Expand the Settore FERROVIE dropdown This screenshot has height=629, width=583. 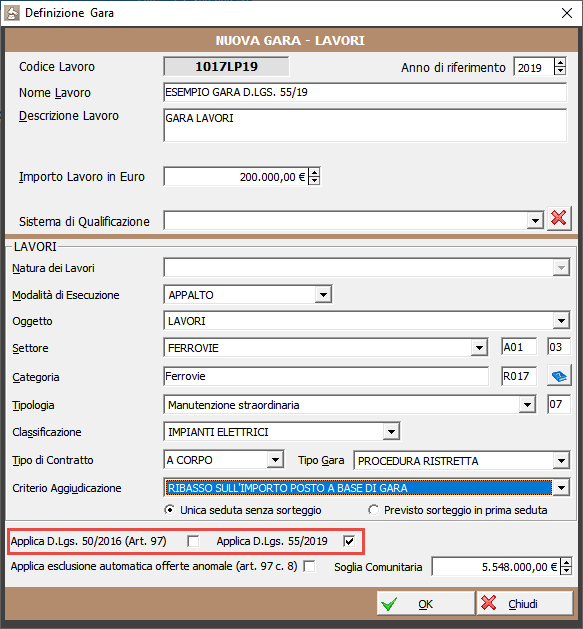click(x=479, y=348)
